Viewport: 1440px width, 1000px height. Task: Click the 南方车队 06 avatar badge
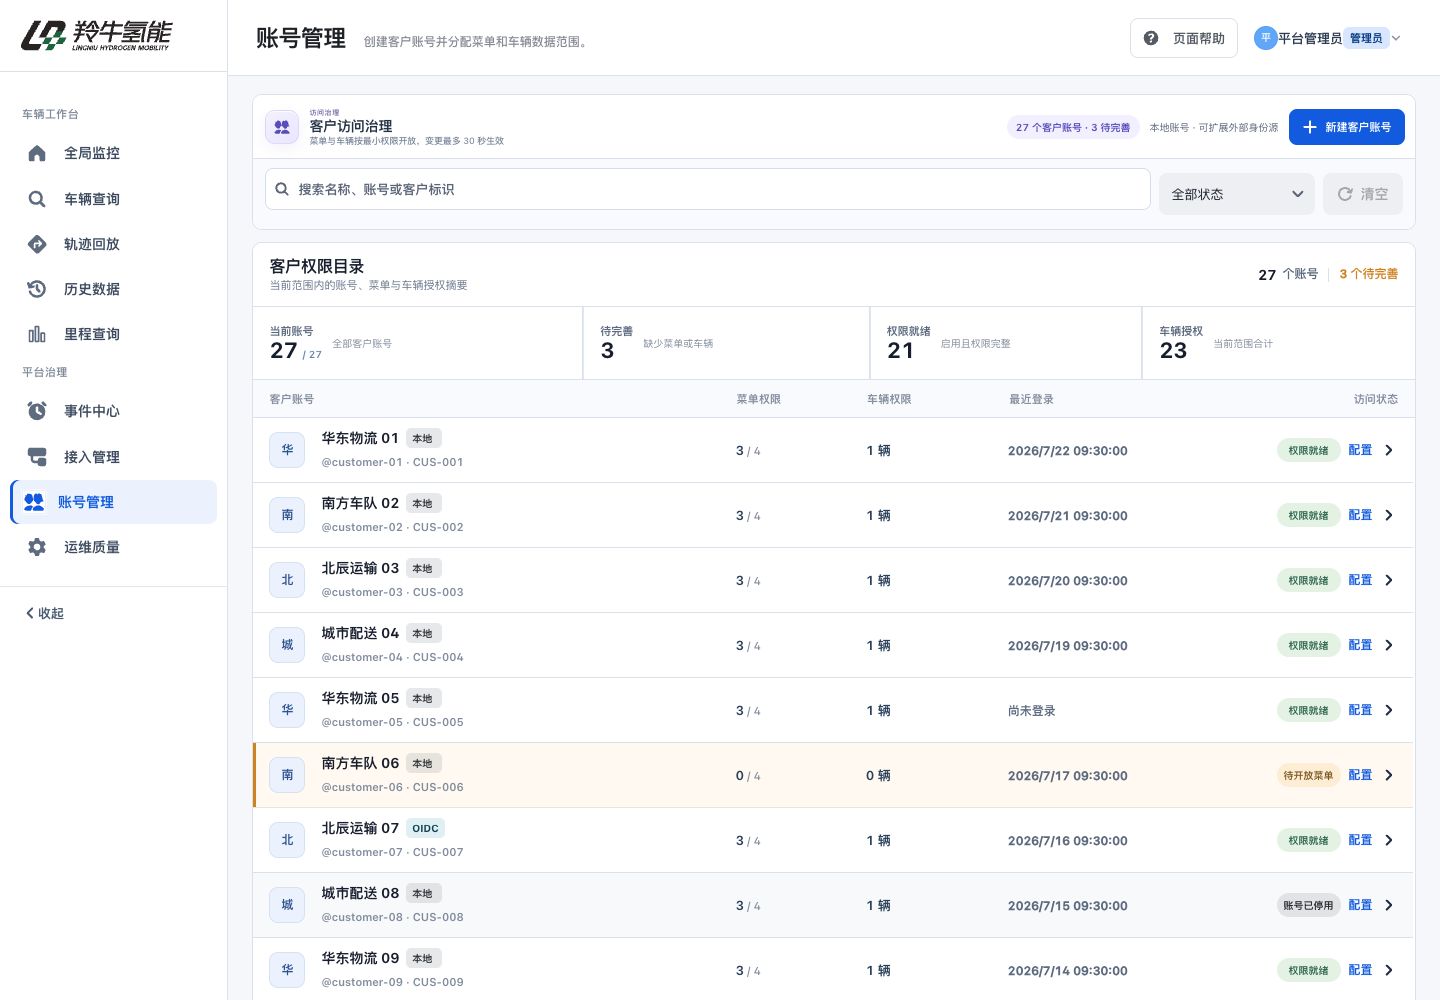pos(287,775)
